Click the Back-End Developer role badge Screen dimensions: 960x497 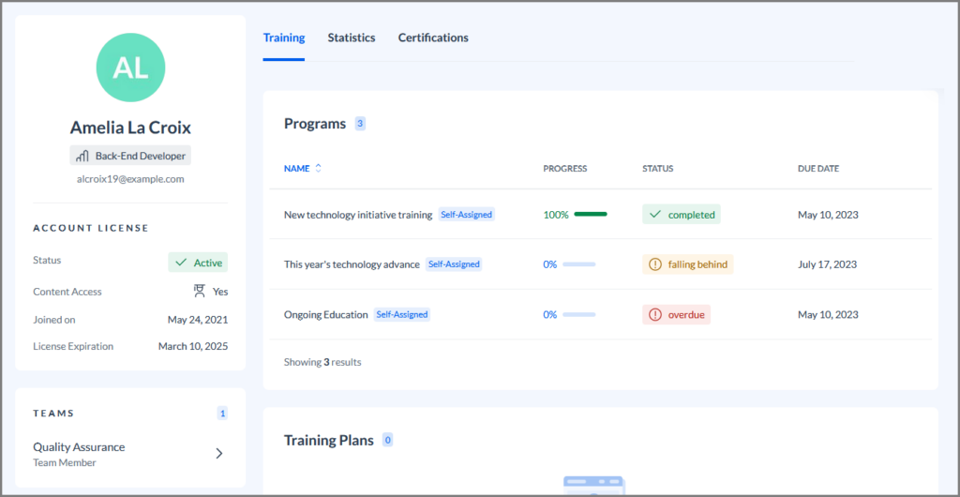(x=130, y=155)
